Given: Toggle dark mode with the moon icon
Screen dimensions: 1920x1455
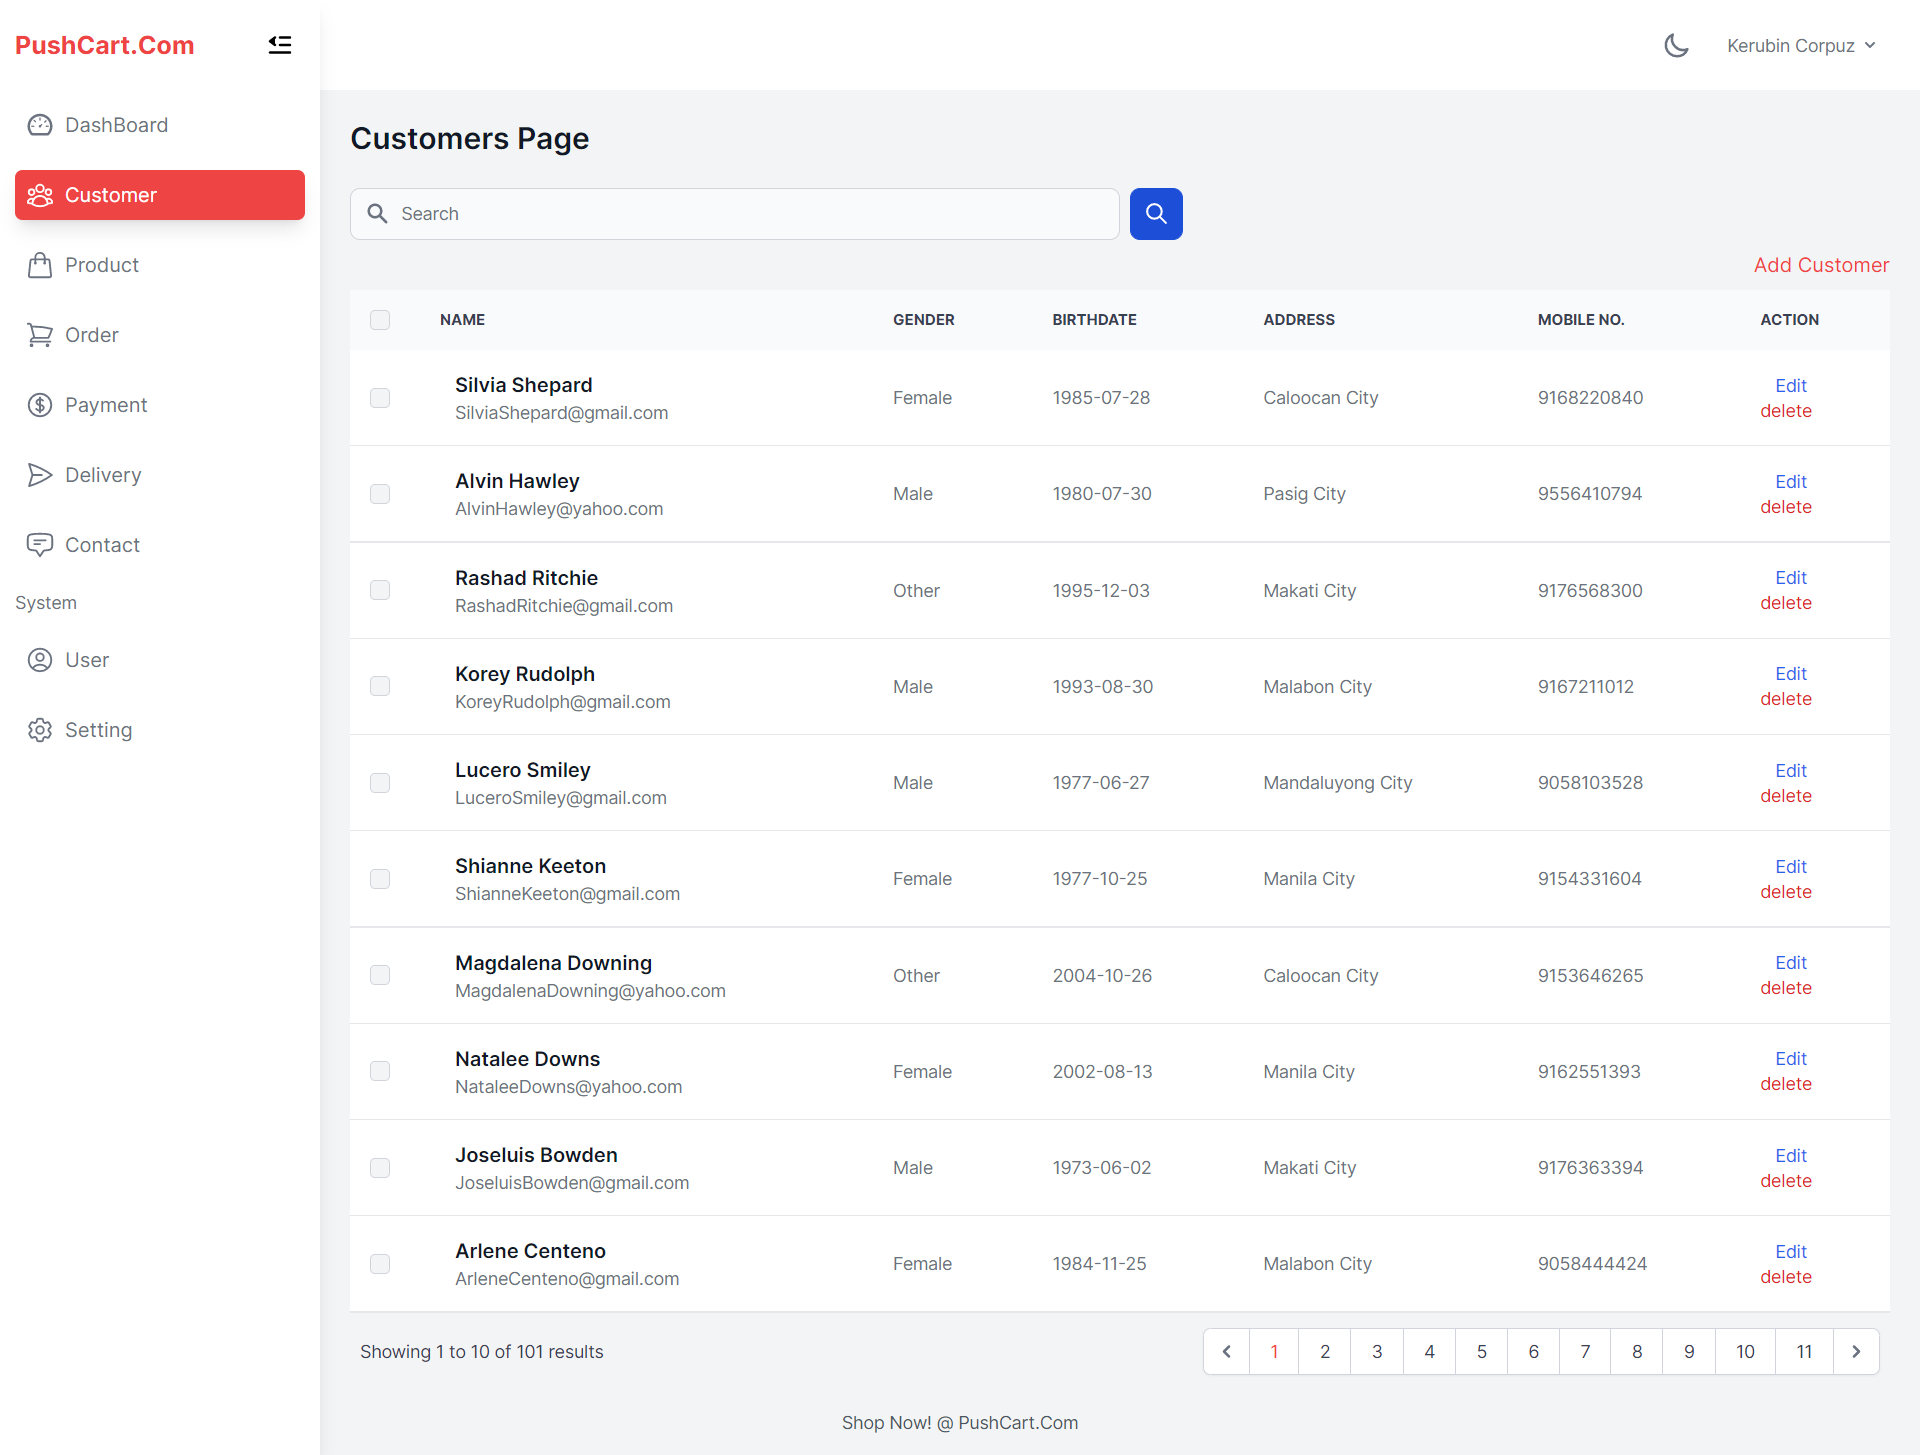Looking at the screenshot, I should (x=1676, y=45).
